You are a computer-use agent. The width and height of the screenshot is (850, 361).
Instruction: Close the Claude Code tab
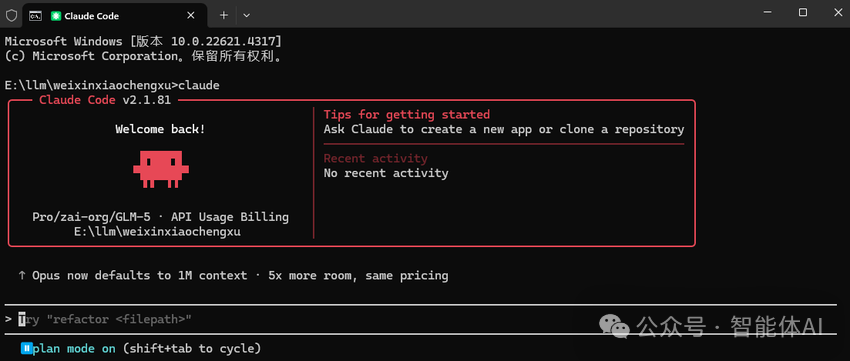pos(191,16)
